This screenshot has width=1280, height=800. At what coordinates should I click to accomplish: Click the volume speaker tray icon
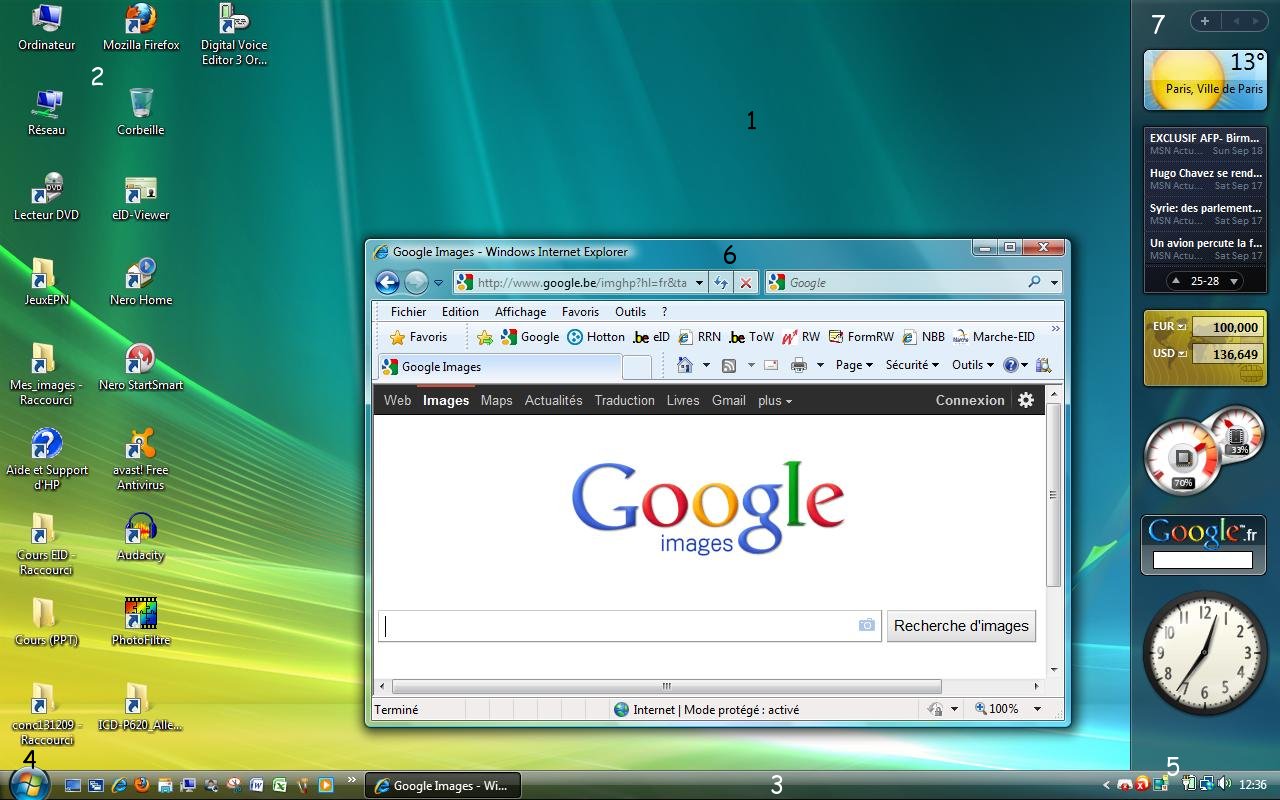[1224, 785]
